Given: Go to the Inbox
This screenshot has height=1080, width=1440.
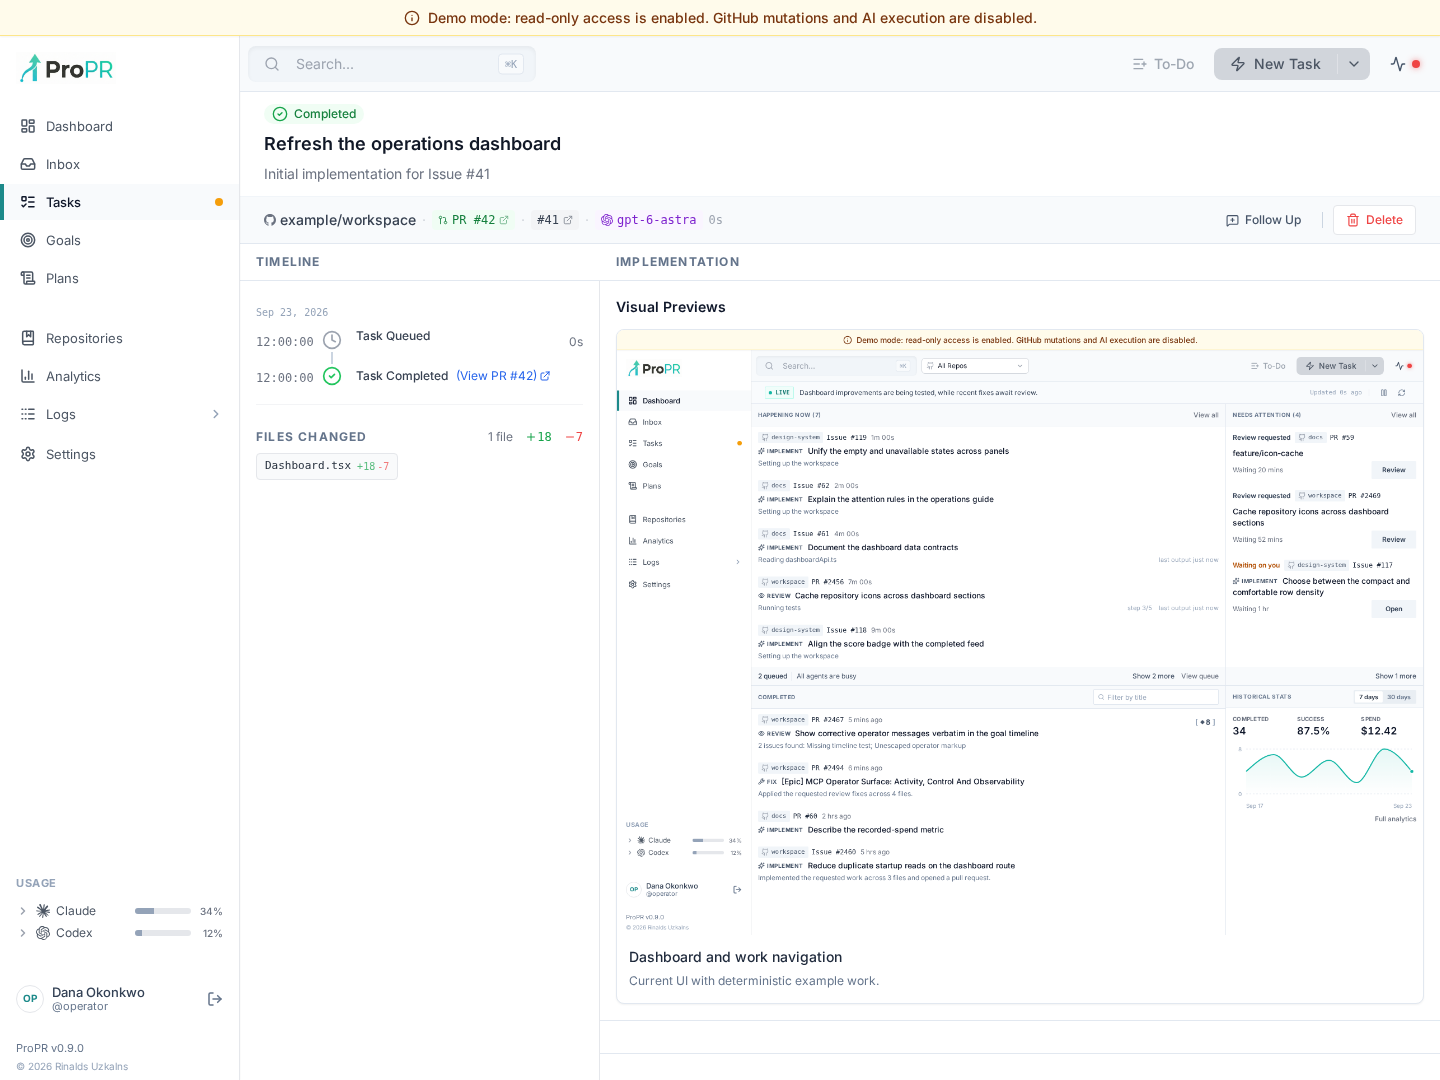Looking at the screenshot, I should pos(120,164).
